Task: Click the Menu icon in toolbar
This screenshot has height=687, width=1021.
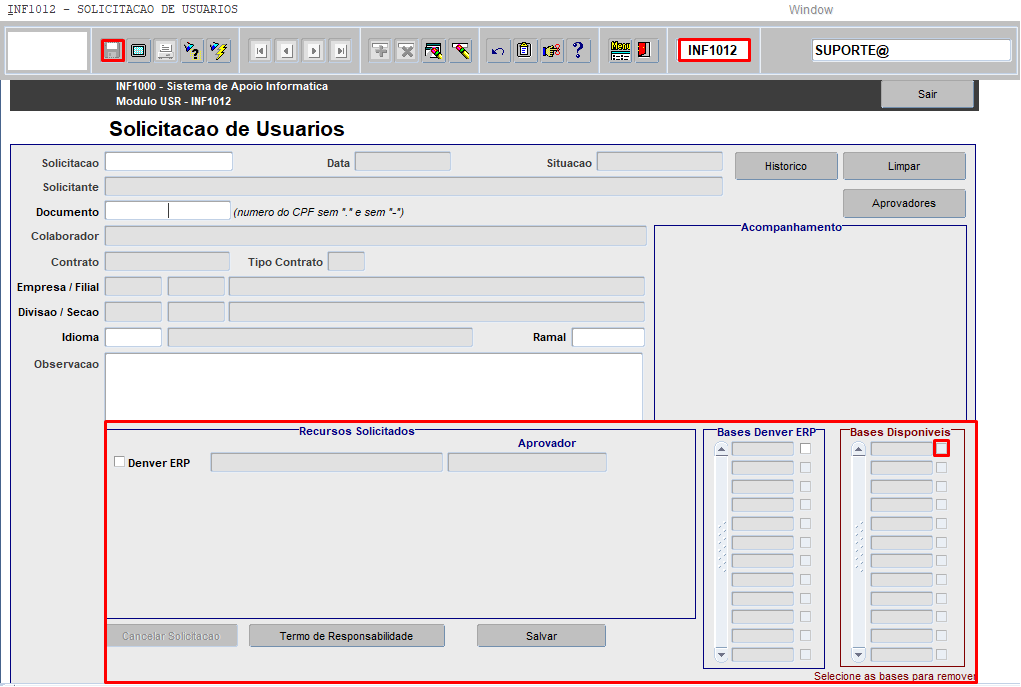Action: 620,51
